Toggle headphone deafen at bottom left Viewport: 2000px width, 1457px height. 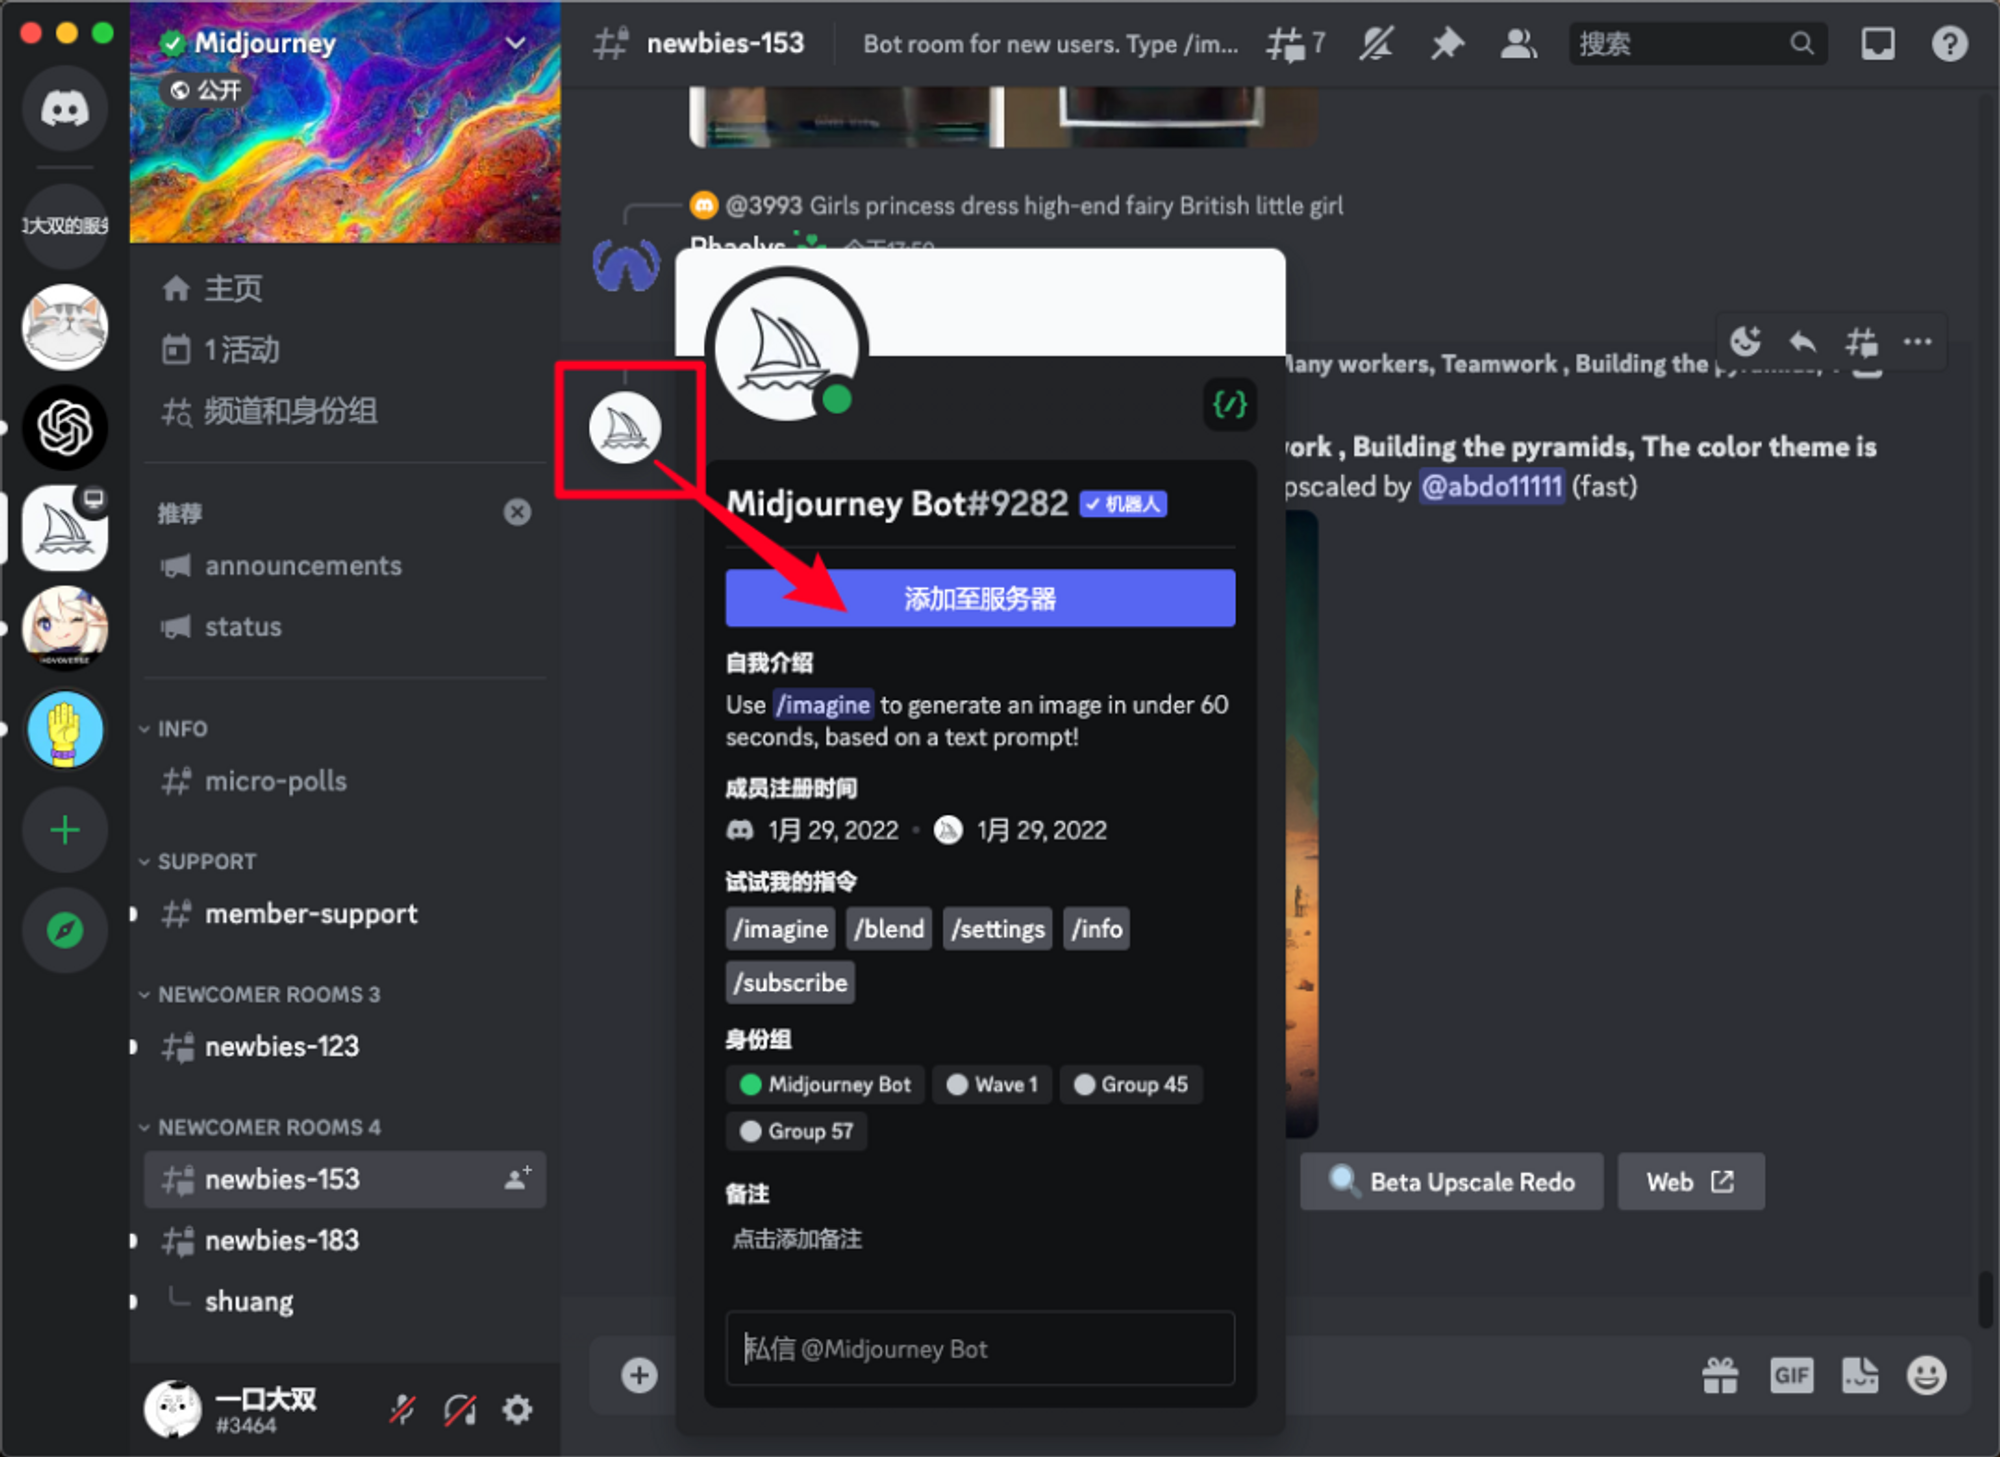pos(460,1410)
